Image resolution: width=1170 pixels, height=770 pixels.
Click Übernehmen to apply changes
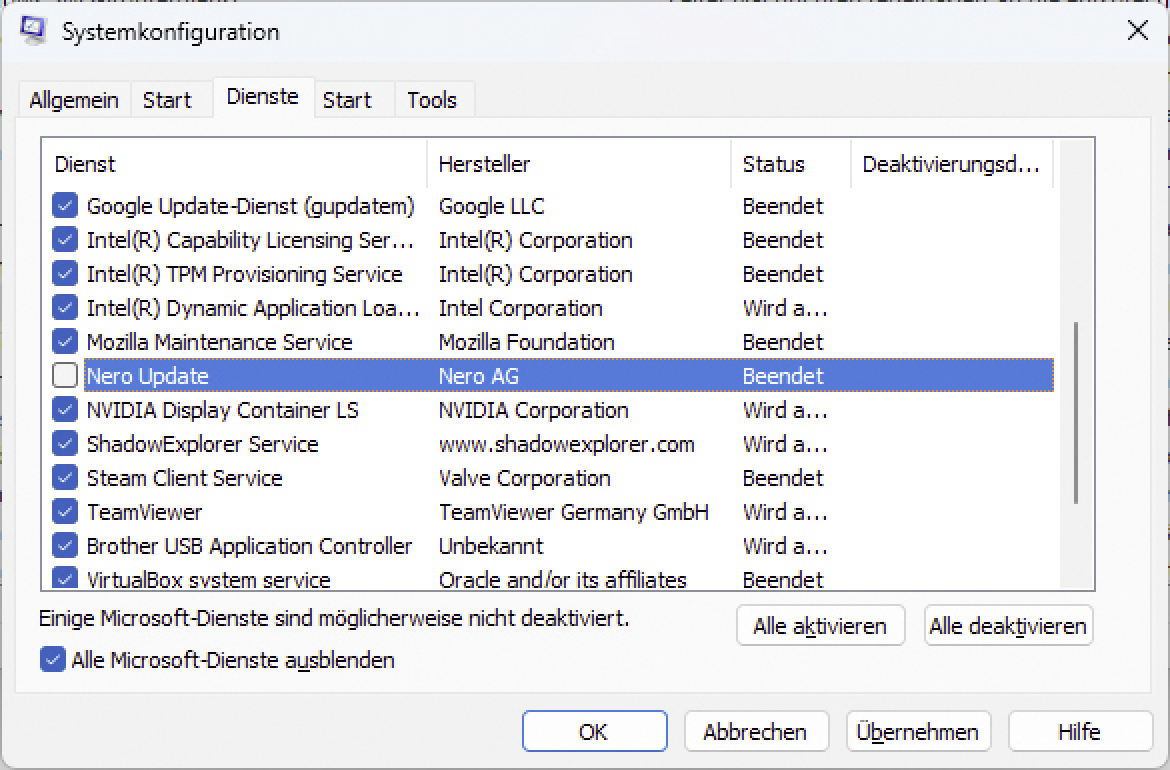918,731
